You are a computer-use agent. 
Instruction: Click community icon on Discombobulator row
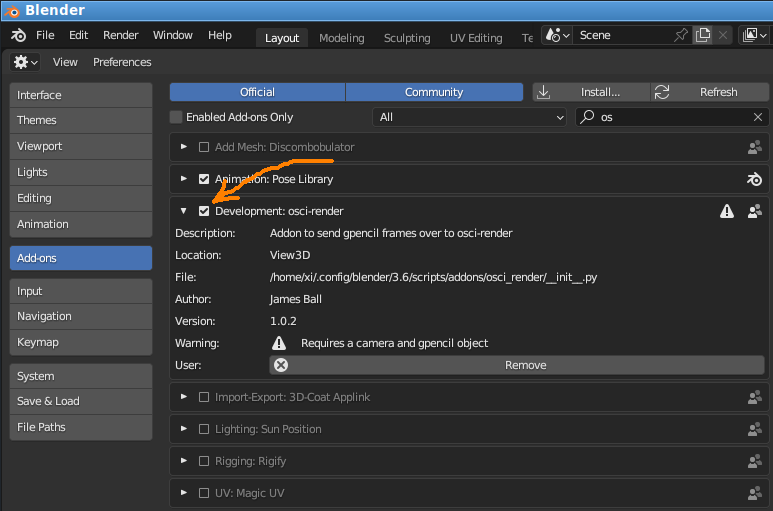[x=754, y=147]
